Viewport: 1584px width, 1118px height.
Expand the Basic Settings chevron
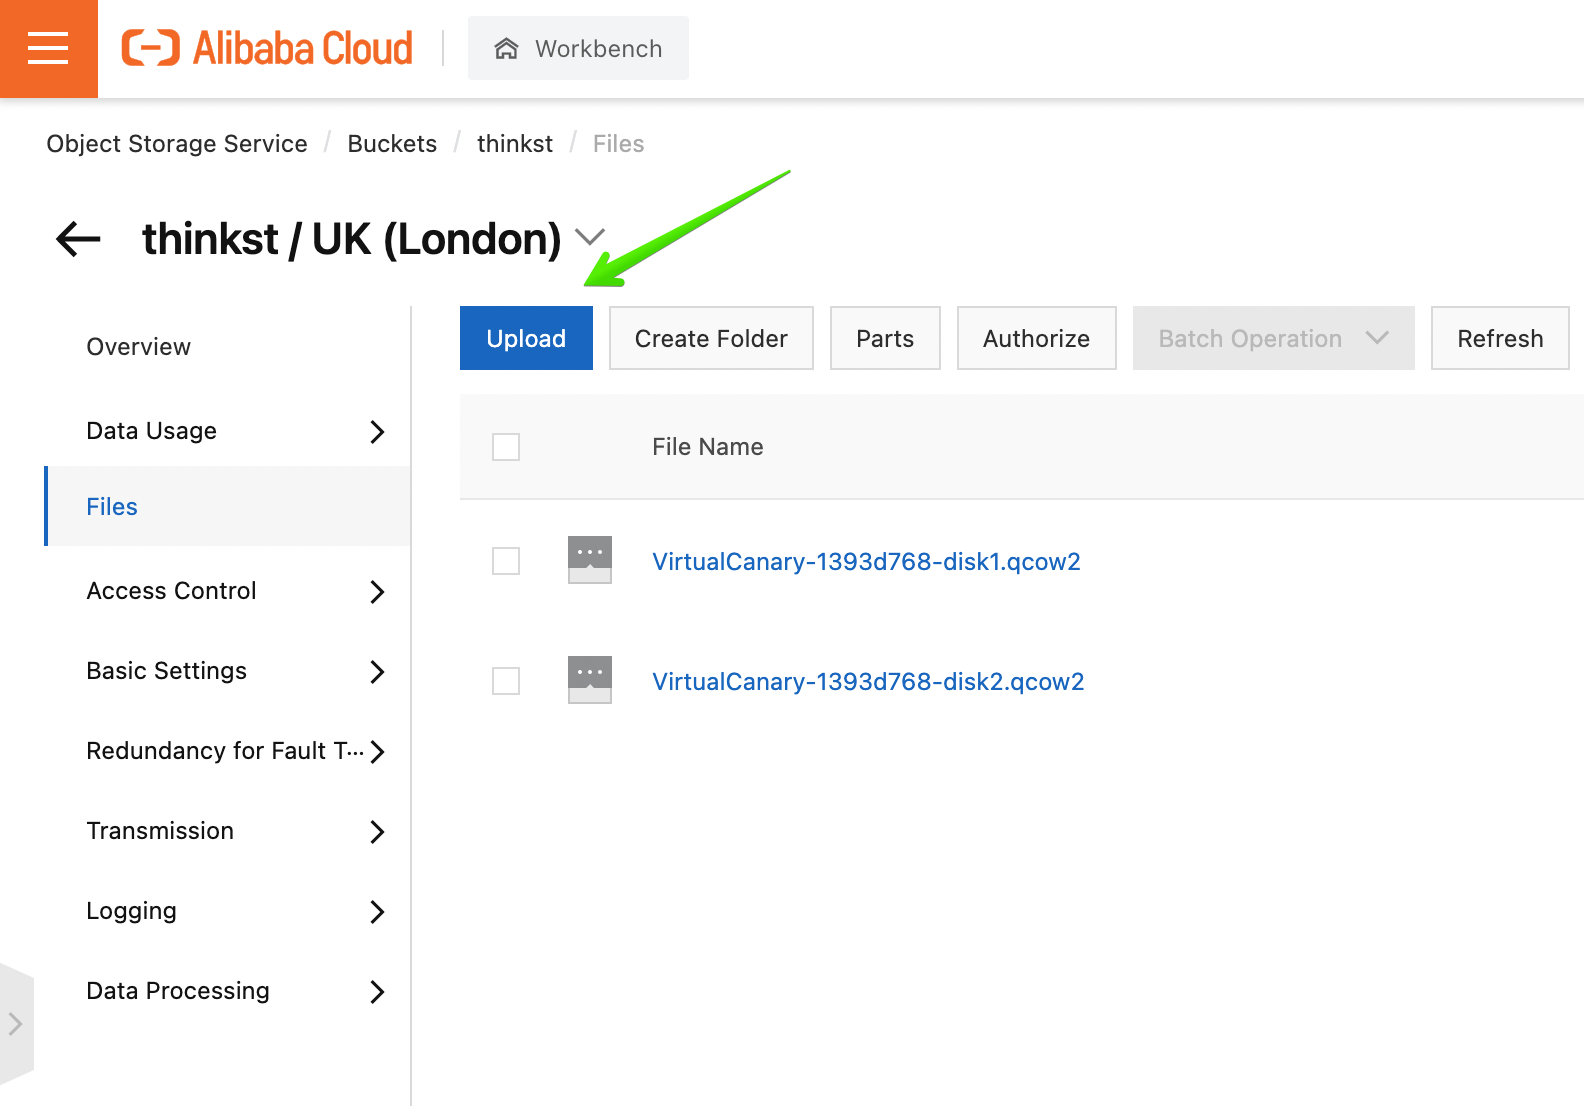377,672
